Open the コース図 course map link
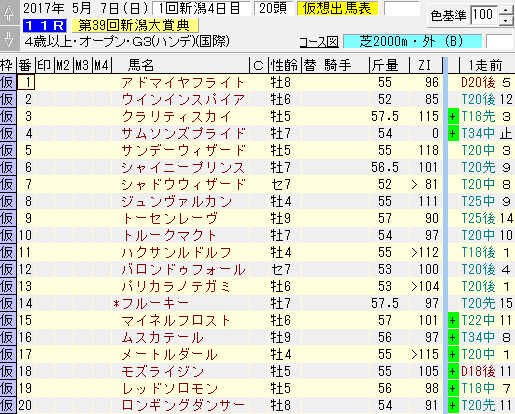Screen dimensions: 515x414 pyautogui.click(x=319, y=42)
